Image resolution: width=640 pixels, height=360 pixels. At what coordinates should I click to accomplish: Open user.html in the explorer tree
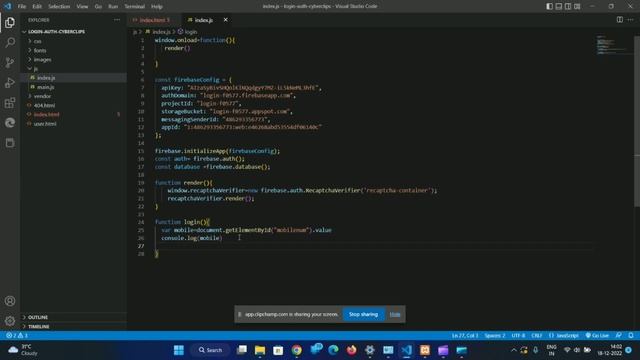(x=73, y=124)
